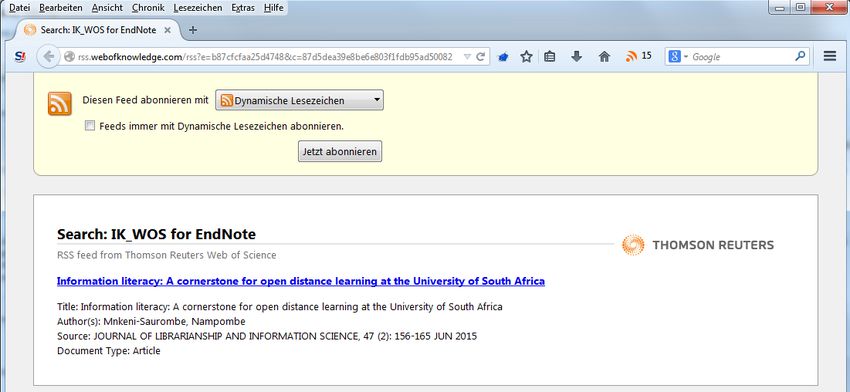850x392 pixels.
Task: Click the 'Author(s): Mnkeni-Saurombe, Nampombe' line
Action: [151, 322]
